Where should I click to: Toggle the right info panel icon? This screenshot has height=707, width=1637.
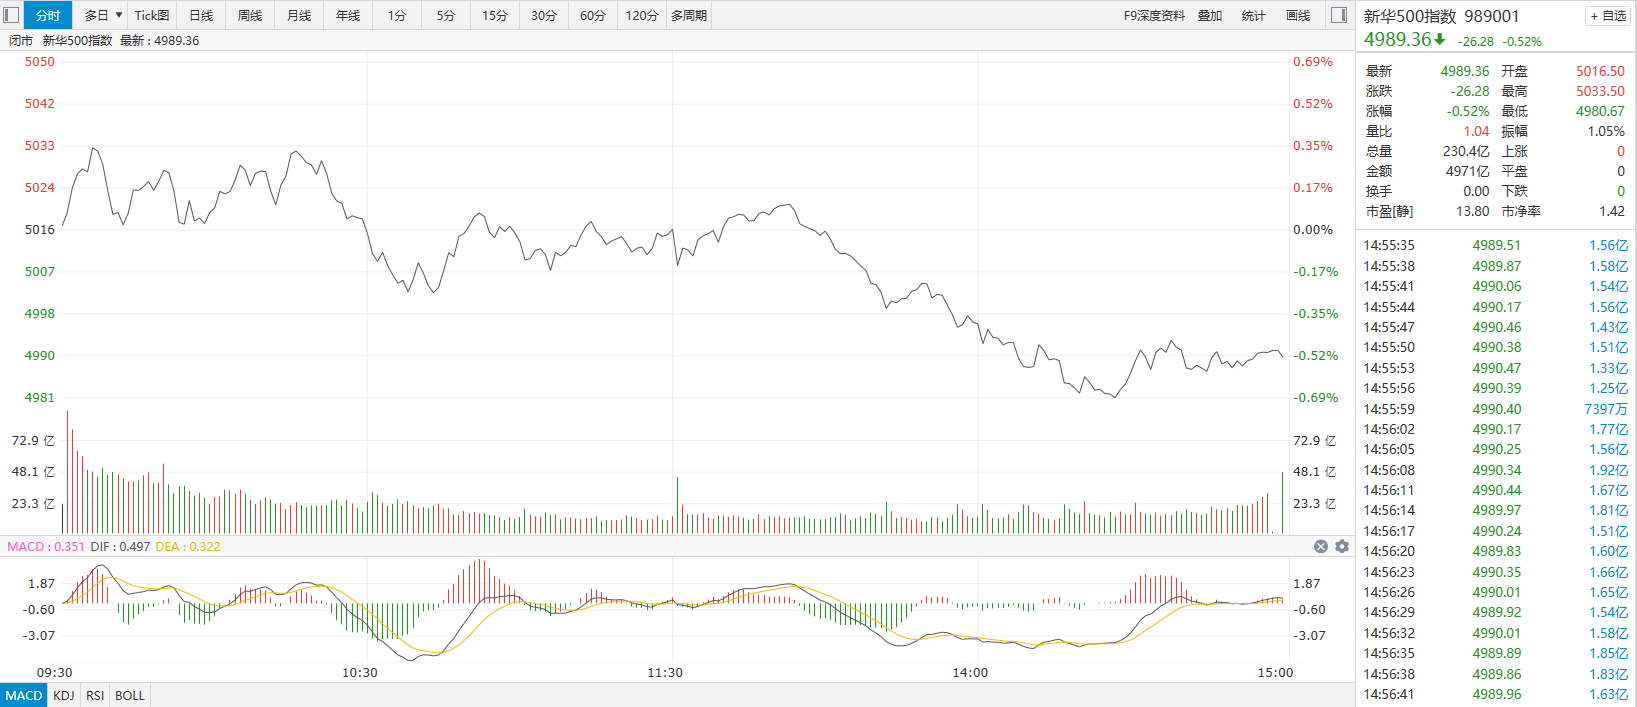tap(1339, 15)
